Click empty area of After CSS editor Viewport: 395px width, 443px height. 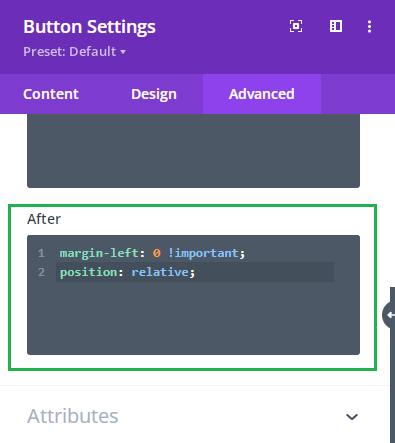(x=193, y=318)
